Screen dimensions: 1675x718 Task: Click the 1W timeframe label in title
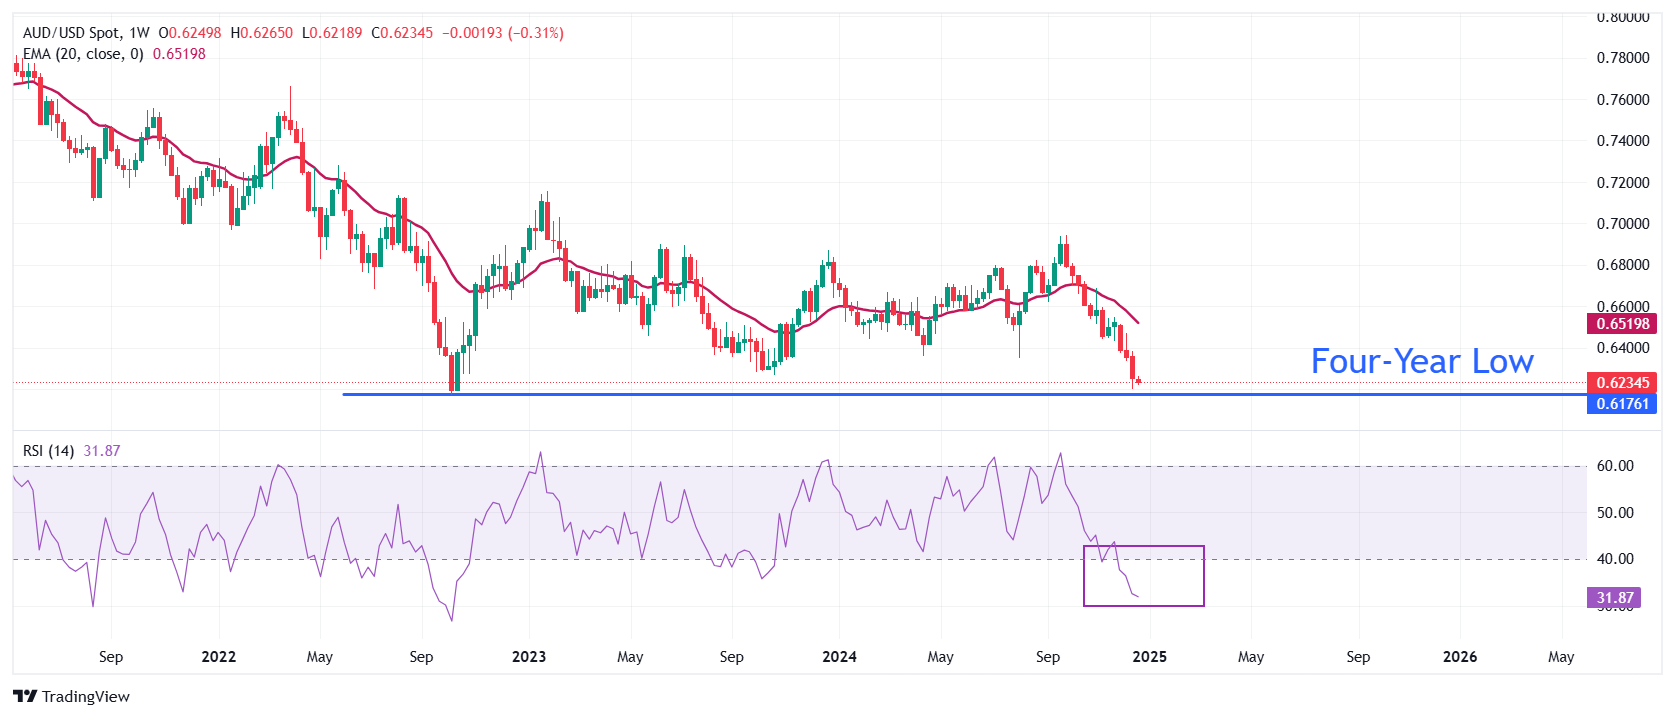pyautogui.click(x=139, y=33)
